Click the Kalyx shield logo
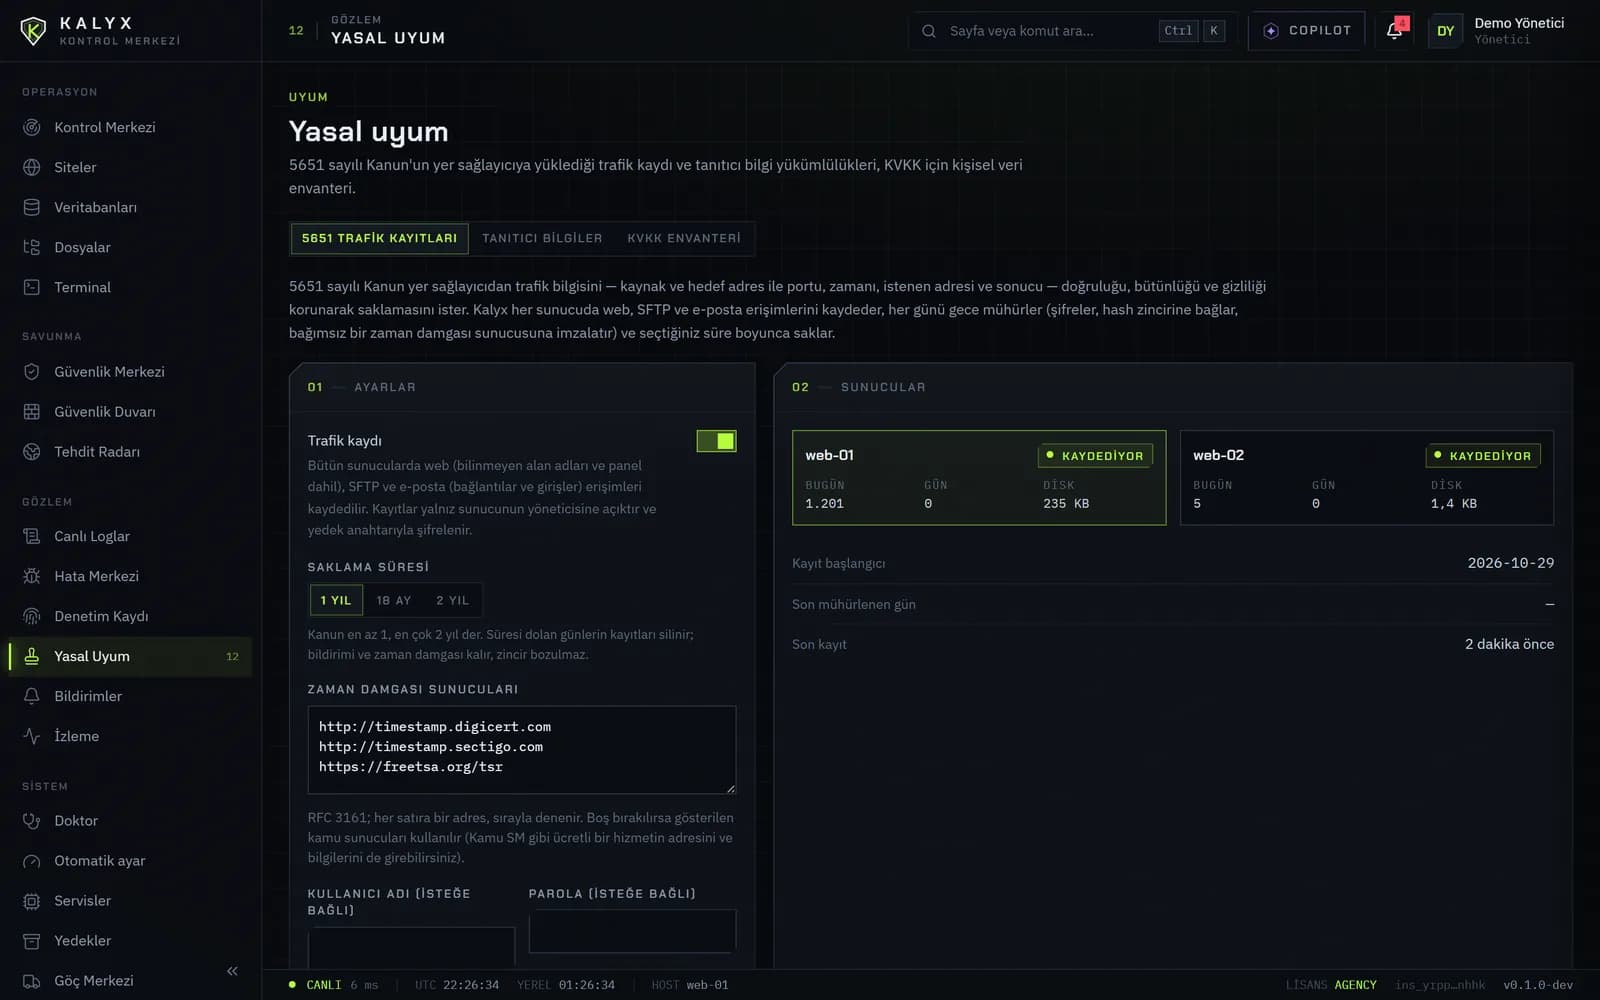The width and height of the screenshot is (1600, 1000). [33, 31]
